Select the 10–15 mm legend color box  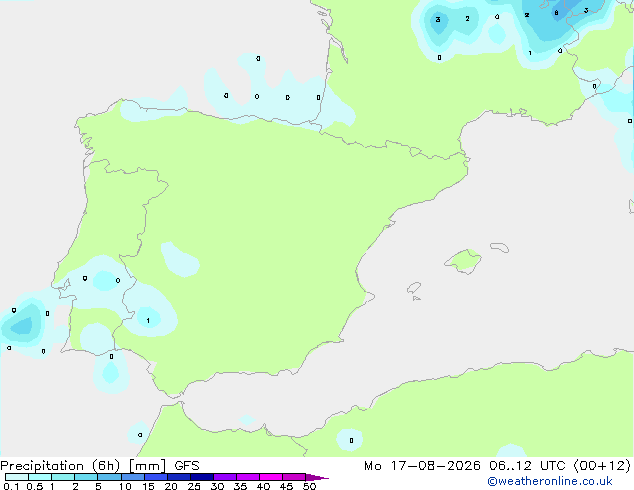[x=133, y=477]
